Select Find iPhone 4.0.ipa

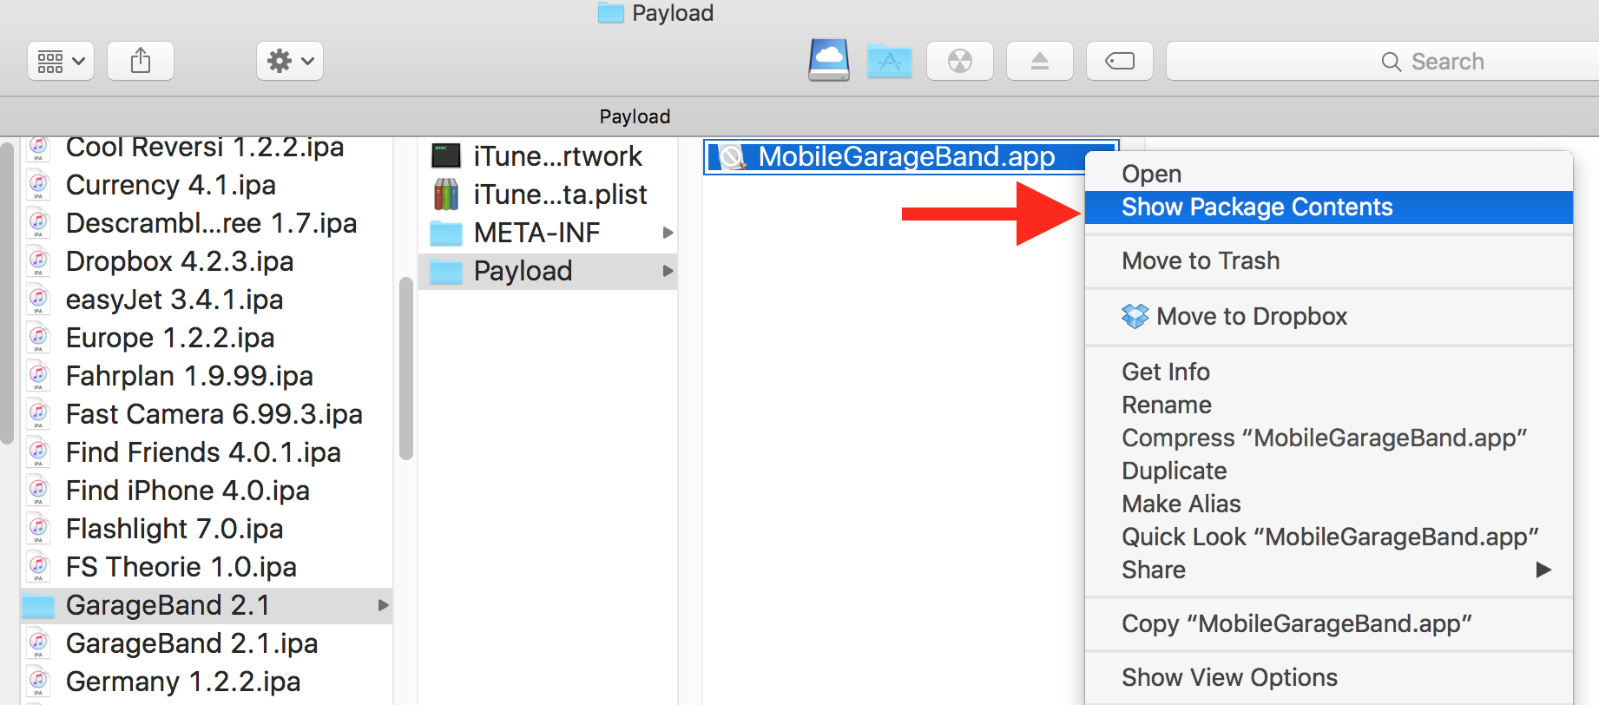pos(206,490)
